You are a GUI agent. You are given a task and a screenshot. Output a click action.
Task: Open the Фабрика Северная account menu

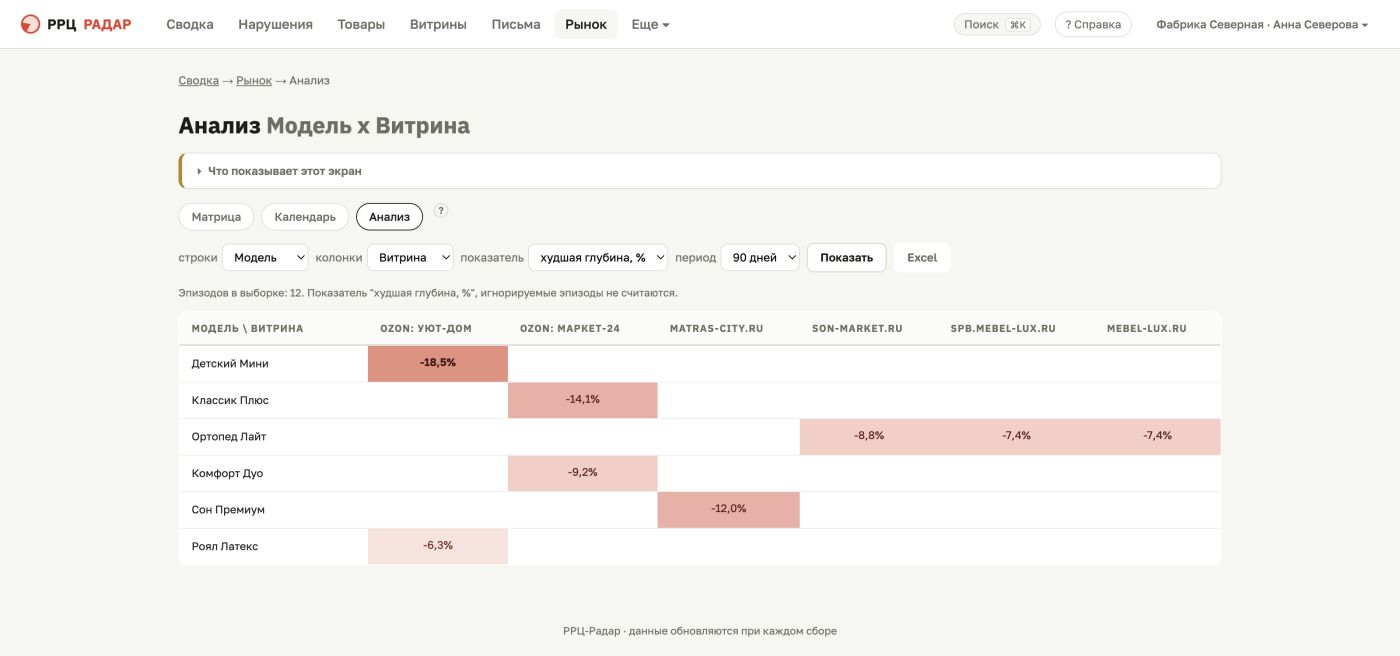point(1262,24)
